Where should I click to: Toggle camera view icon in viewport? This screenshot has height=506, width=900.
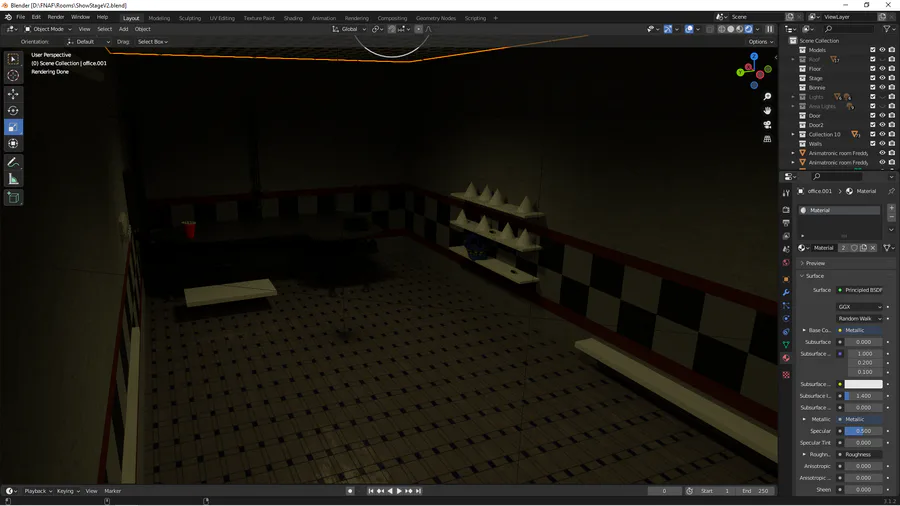(x=767, y=125)
